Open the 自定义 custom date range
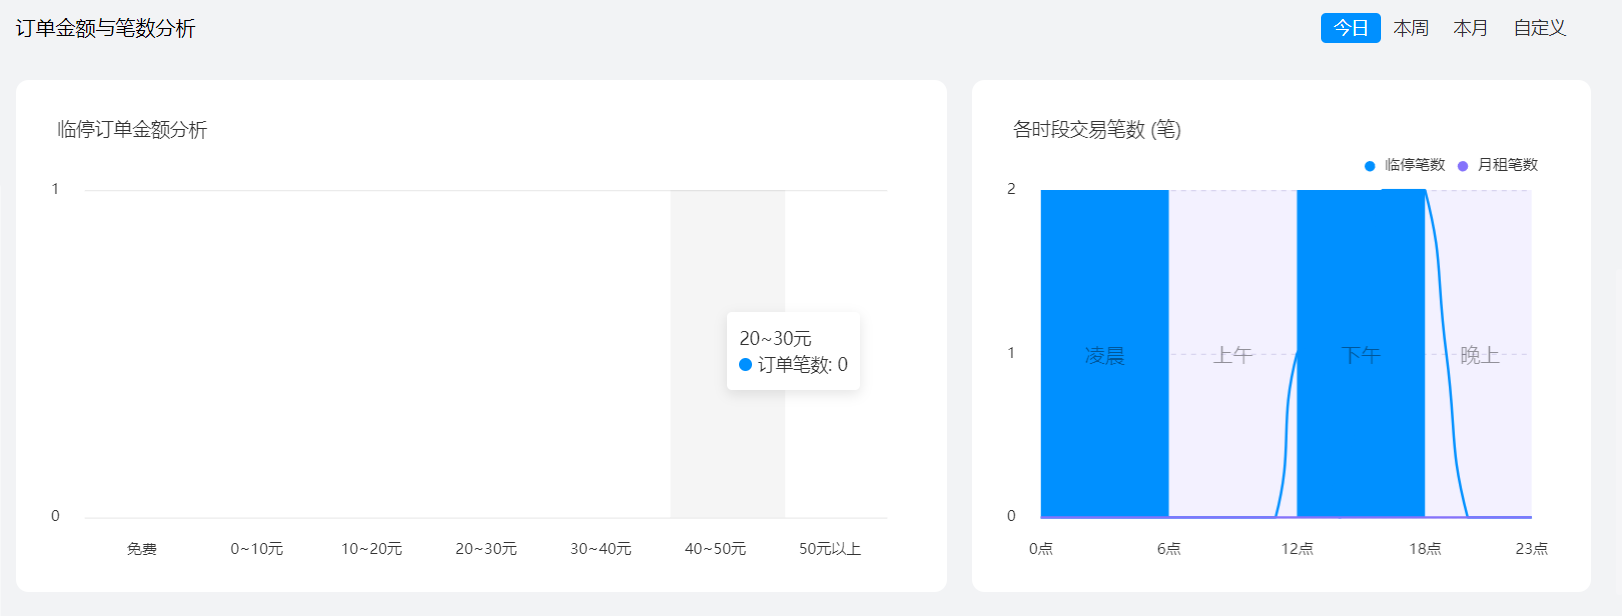Image resolution: width=1622 pixels, height=616 pixels. (x=1539, y=28)
